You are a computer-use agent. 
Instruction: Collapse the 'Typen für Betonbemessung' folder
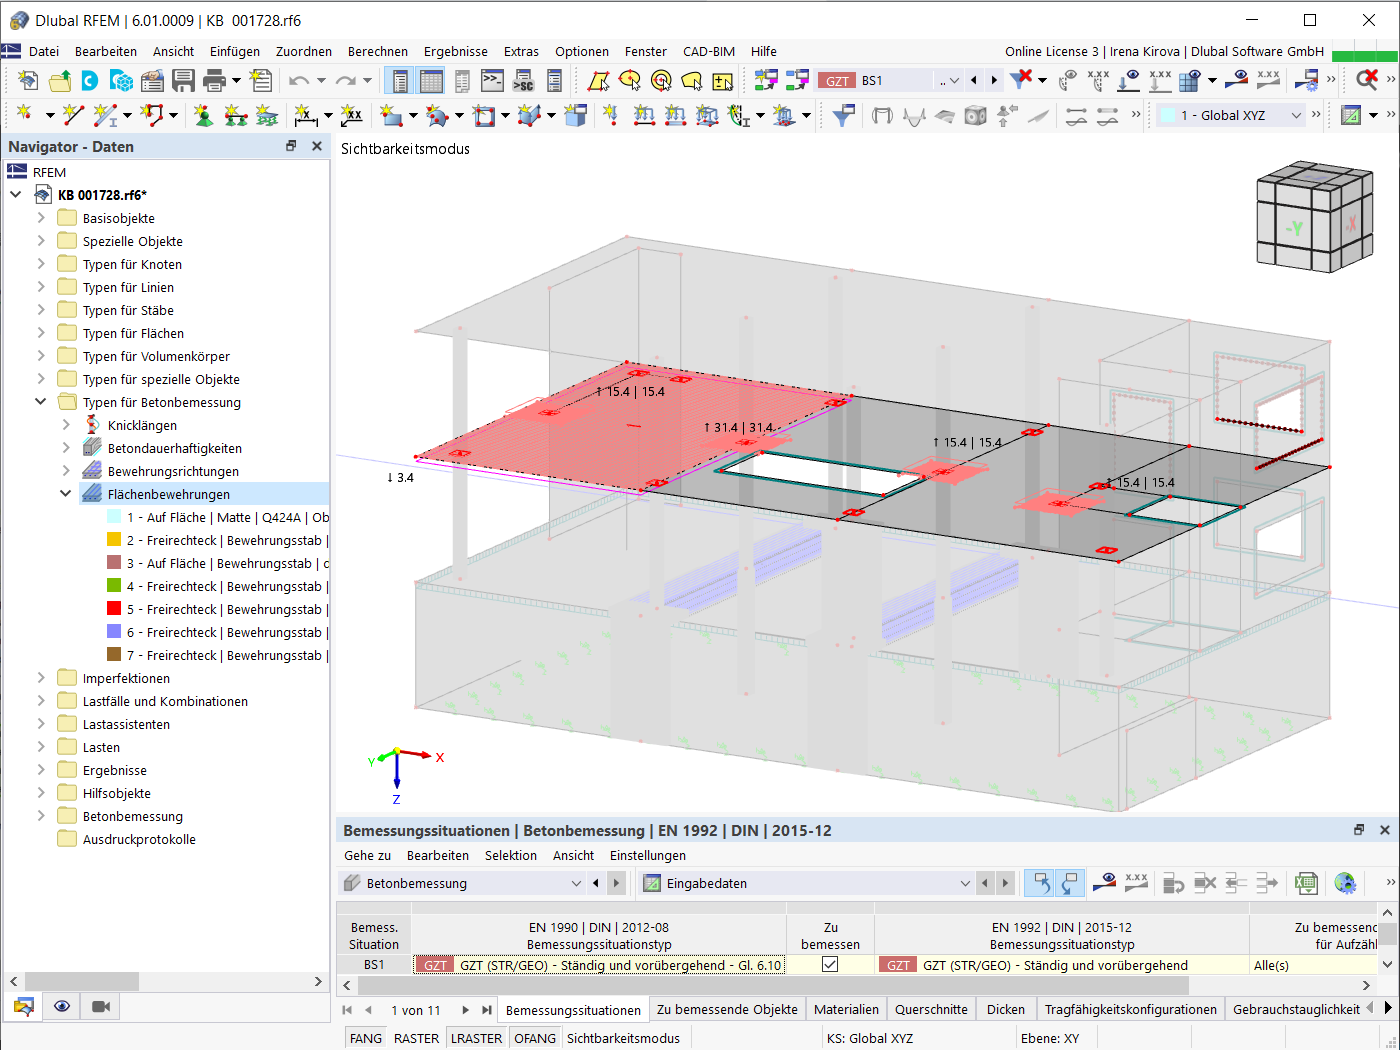click(x=41, y=402)
